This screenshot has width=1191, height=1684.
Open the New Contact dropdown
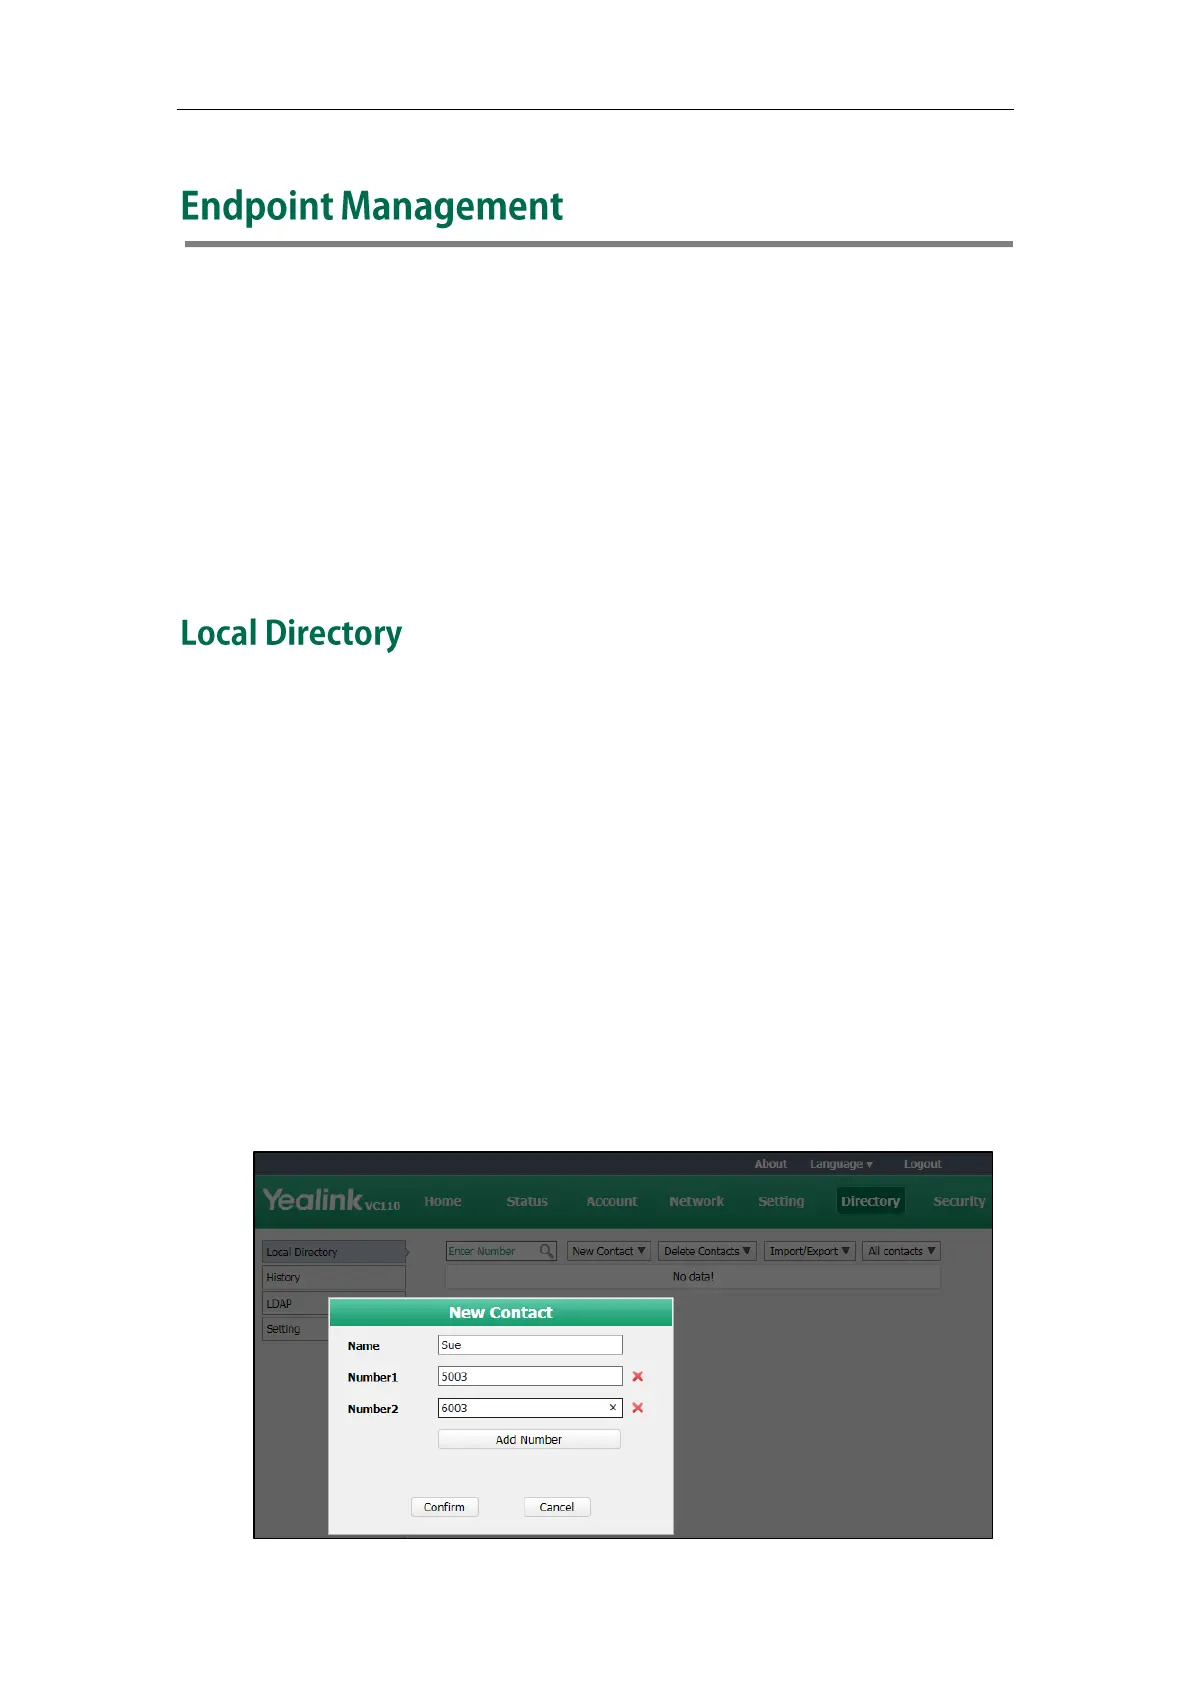(x=609, y=1251)
